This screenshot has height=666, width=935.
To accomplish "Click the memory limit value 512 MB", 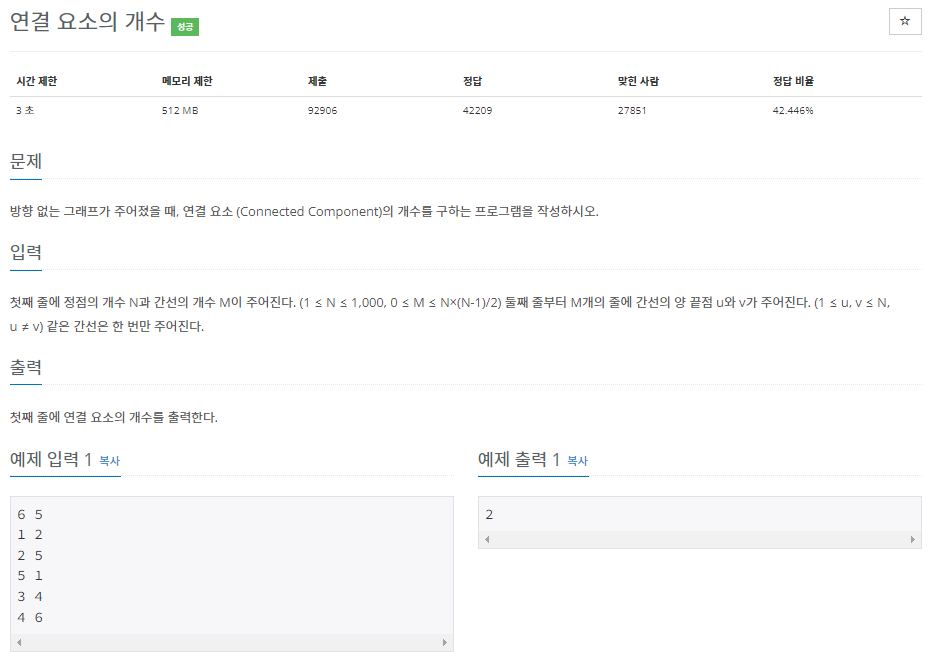I will tap(180, 110).
